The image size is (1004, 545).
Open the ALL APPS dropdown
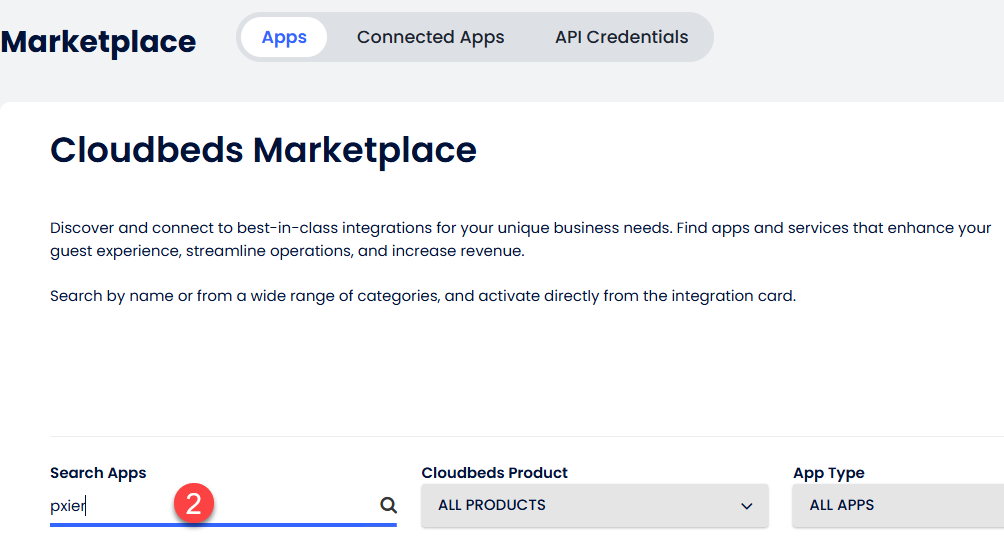point(897,506)
